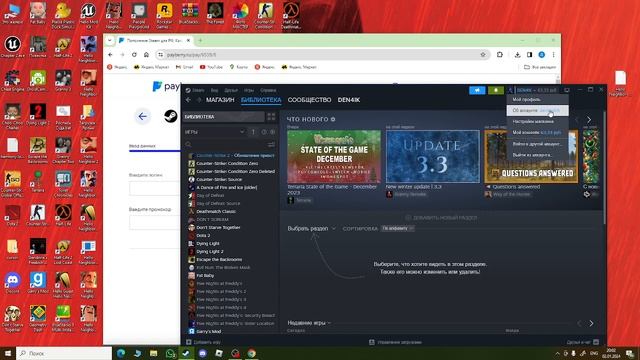Click the recent-activity clock filter in library

264,132
